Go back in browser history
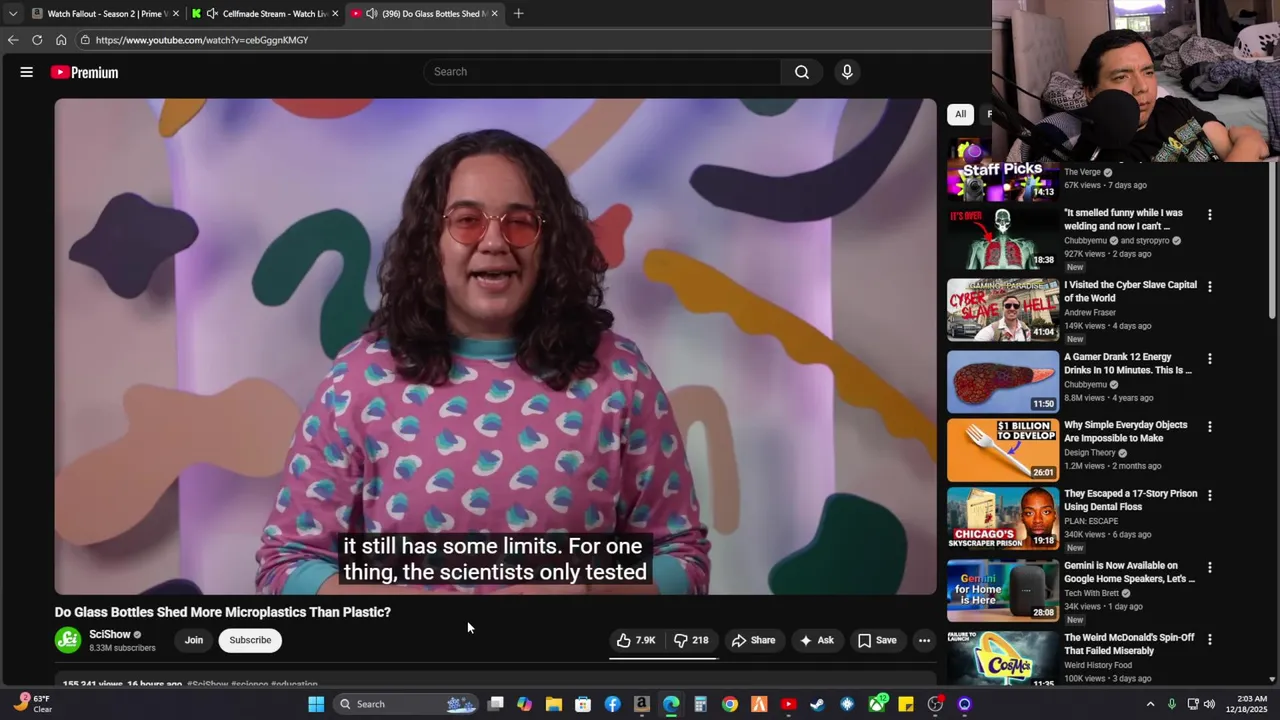1280x720 pixels. point(13,40)
